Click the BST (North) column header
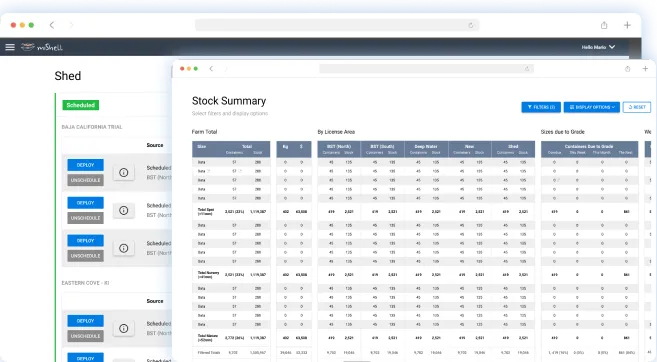This screenshot has width=657, height=362. (x=339, y=147)
